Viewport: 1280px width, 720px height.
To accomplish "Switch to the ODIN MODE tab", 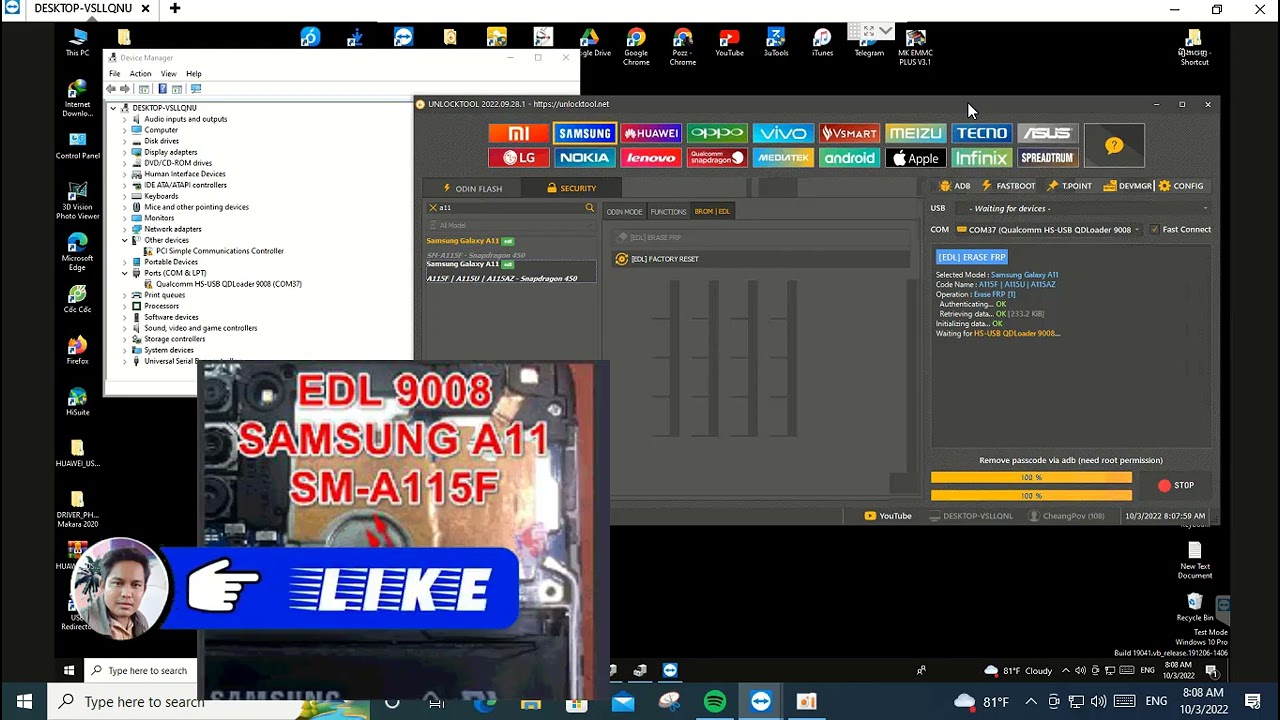I will (624, 212).
